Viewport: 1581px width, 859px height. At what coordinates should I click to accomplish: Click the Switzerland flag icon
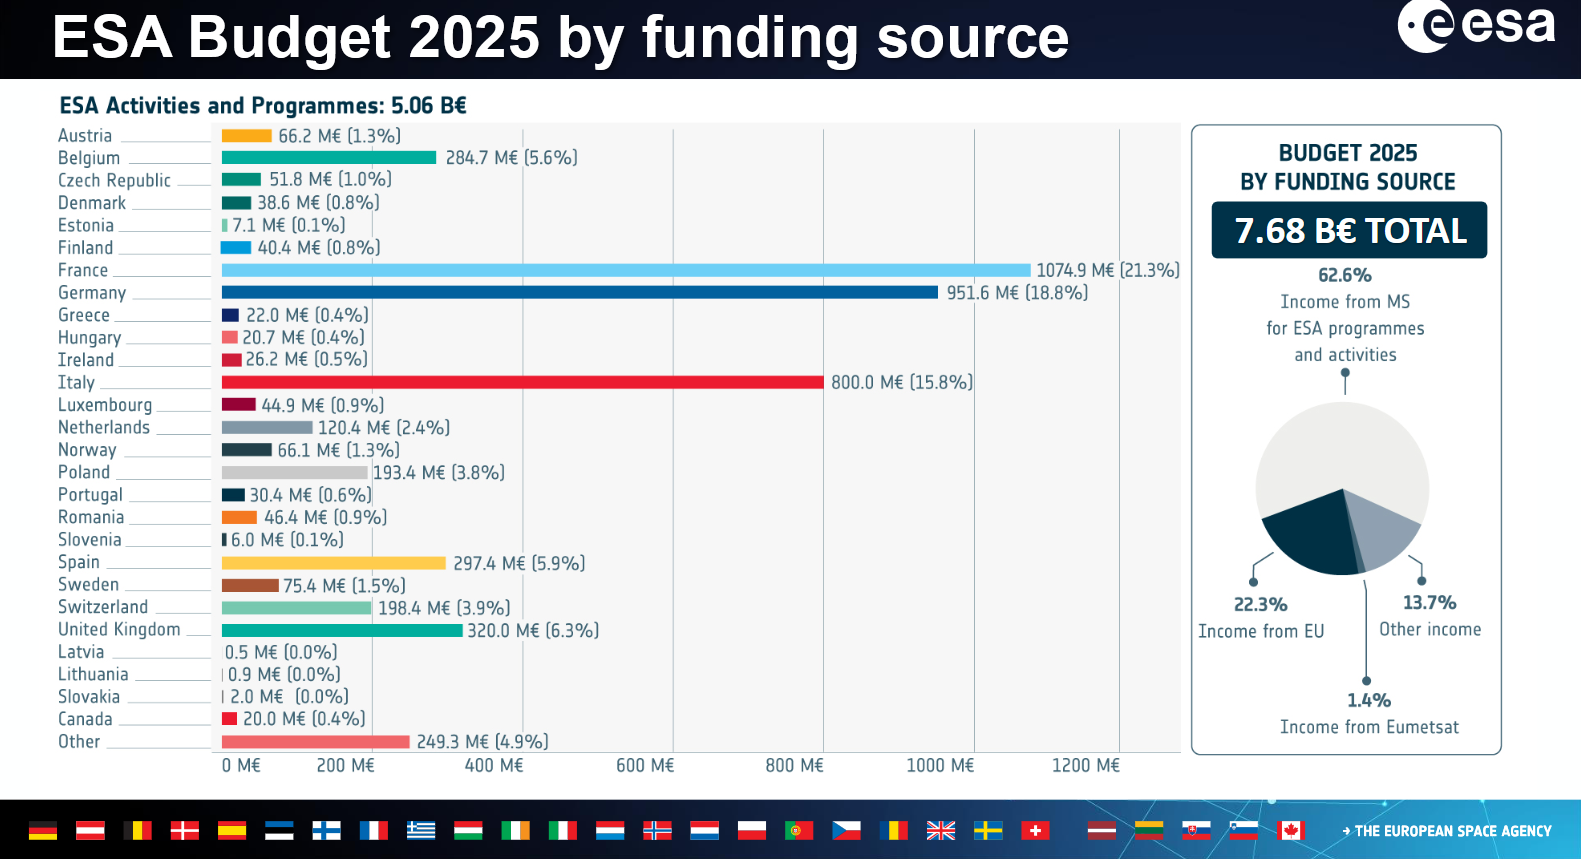tap(1035, 830)
